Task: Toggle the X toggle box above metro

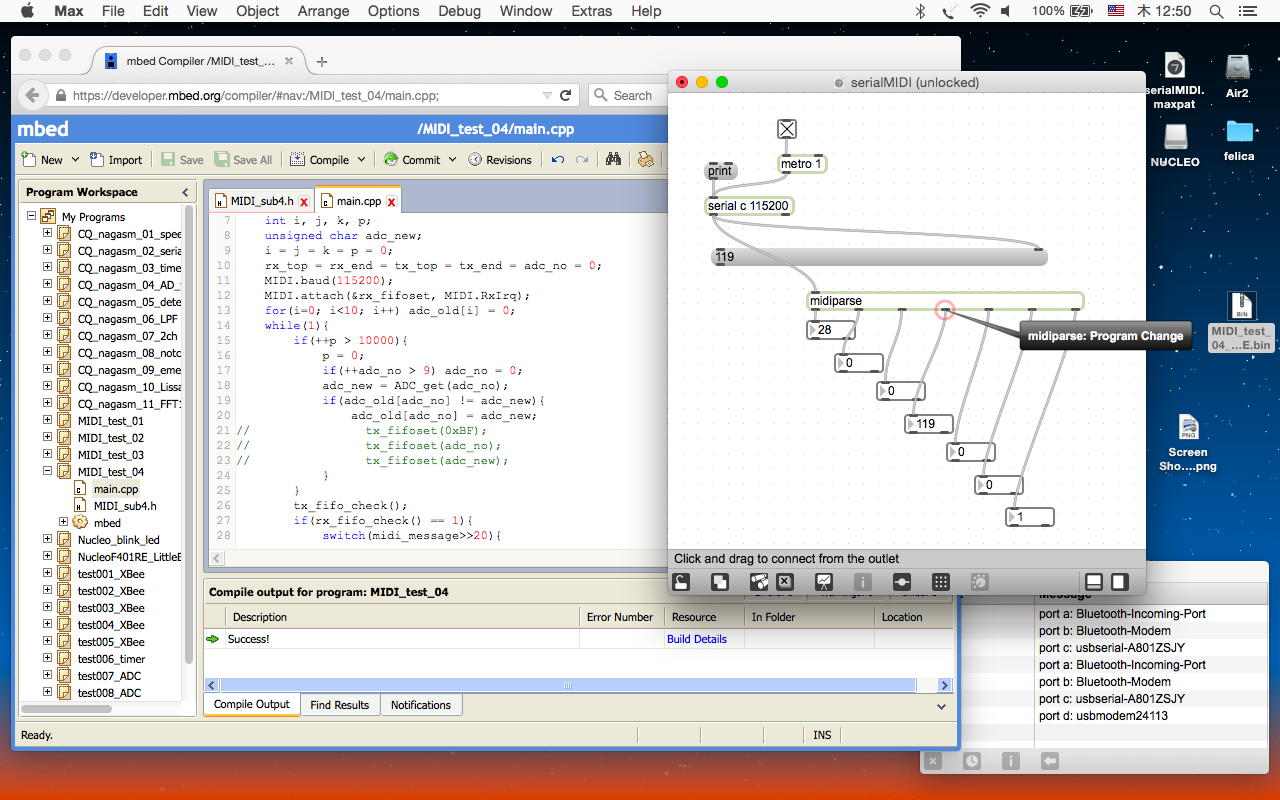Action: (787, 129)
